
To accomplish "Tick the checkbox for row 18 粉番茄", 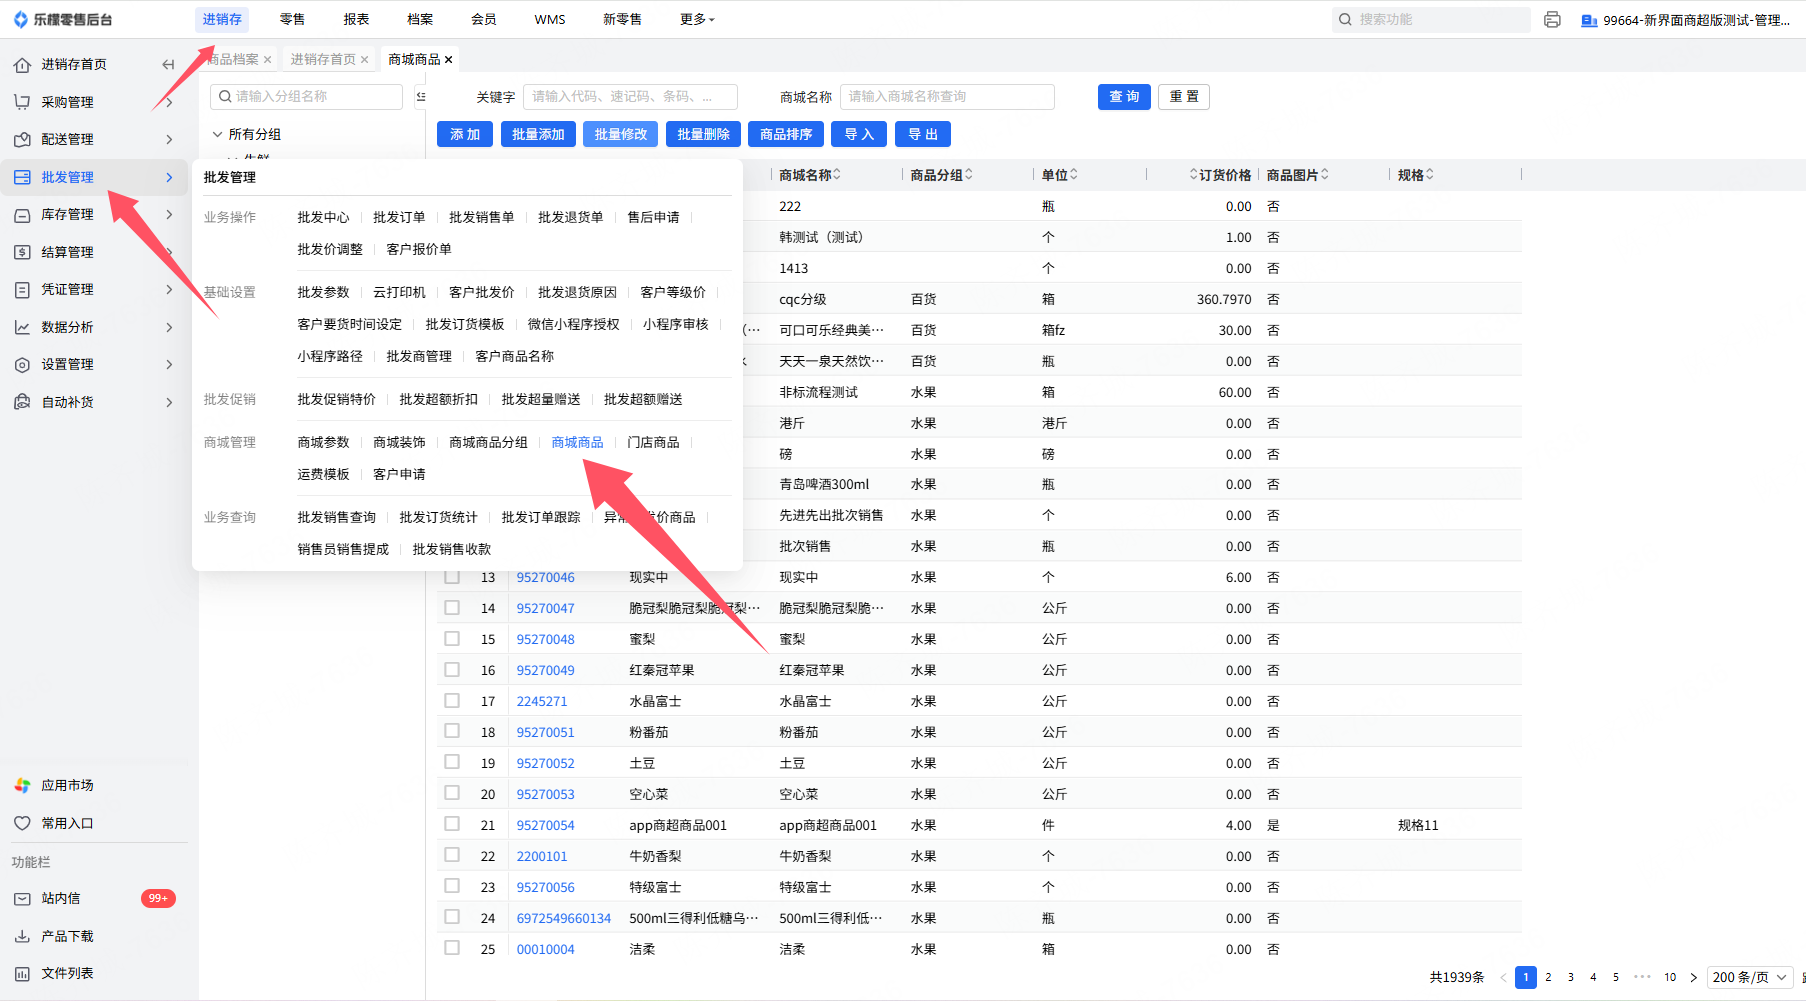I will [x=452, y=731].
